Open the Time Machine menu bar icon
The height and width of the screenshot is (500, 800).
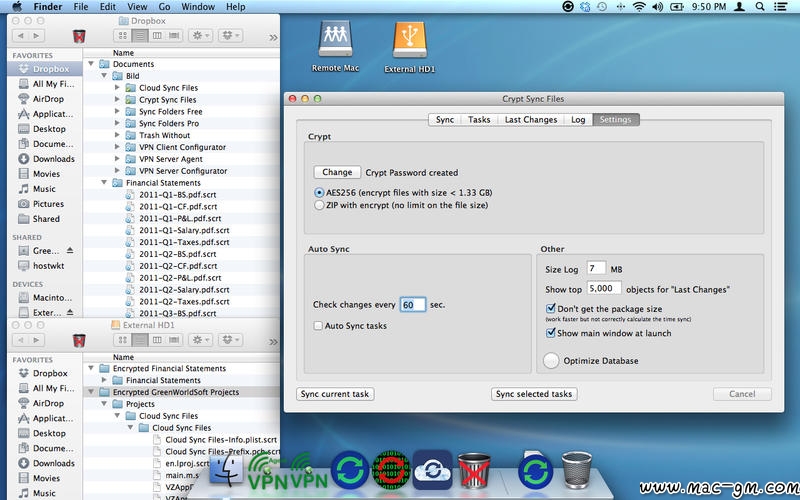coord(602,7)
